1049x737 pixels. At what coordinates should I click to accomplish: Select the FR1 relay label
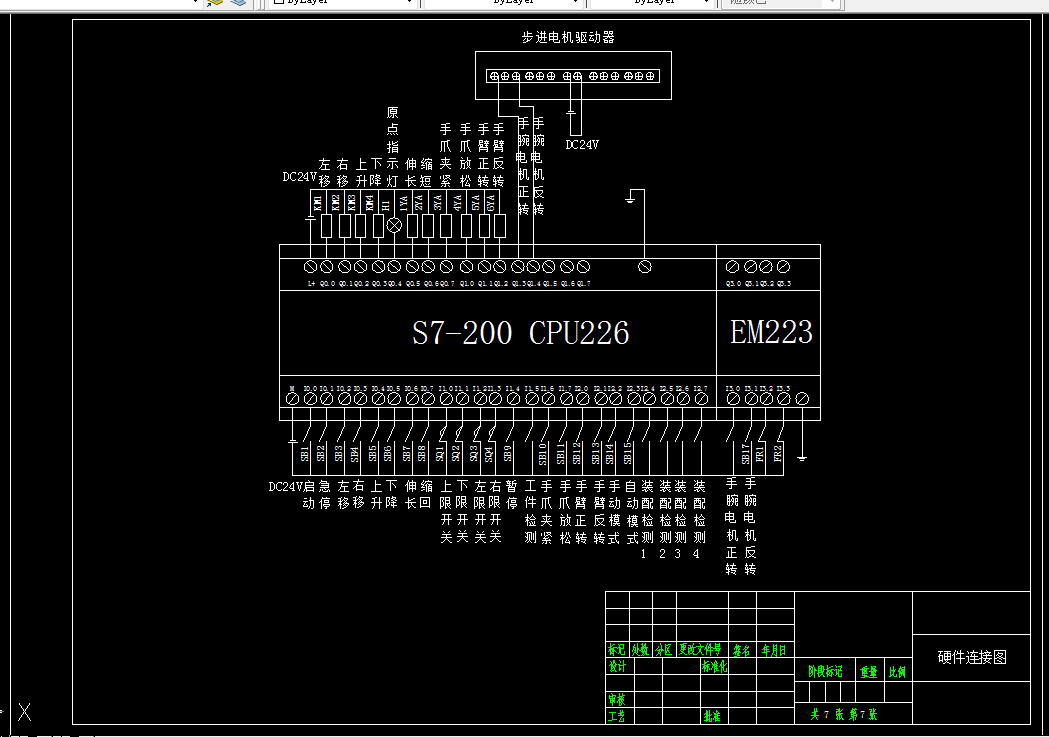point(760,454)
